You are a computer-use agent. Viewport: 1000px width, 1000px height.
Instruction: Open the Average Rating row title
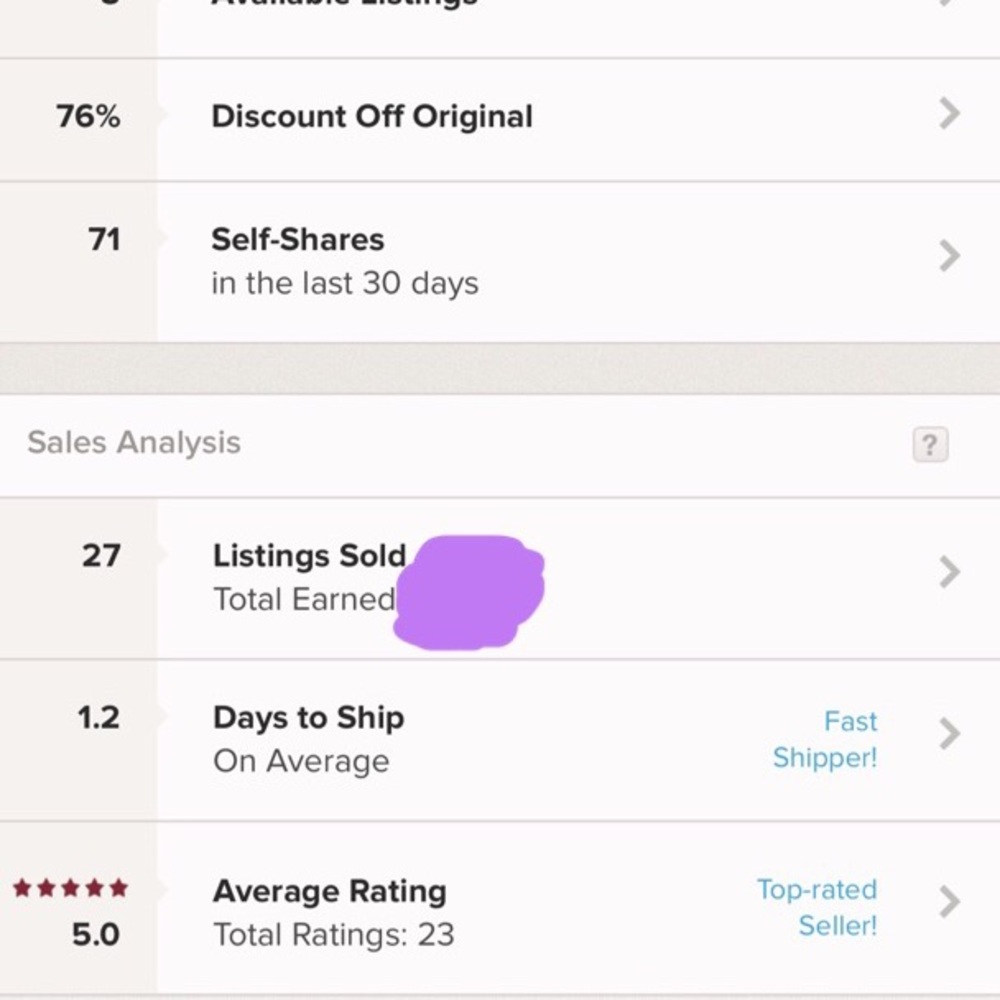[x=329, y=891]
